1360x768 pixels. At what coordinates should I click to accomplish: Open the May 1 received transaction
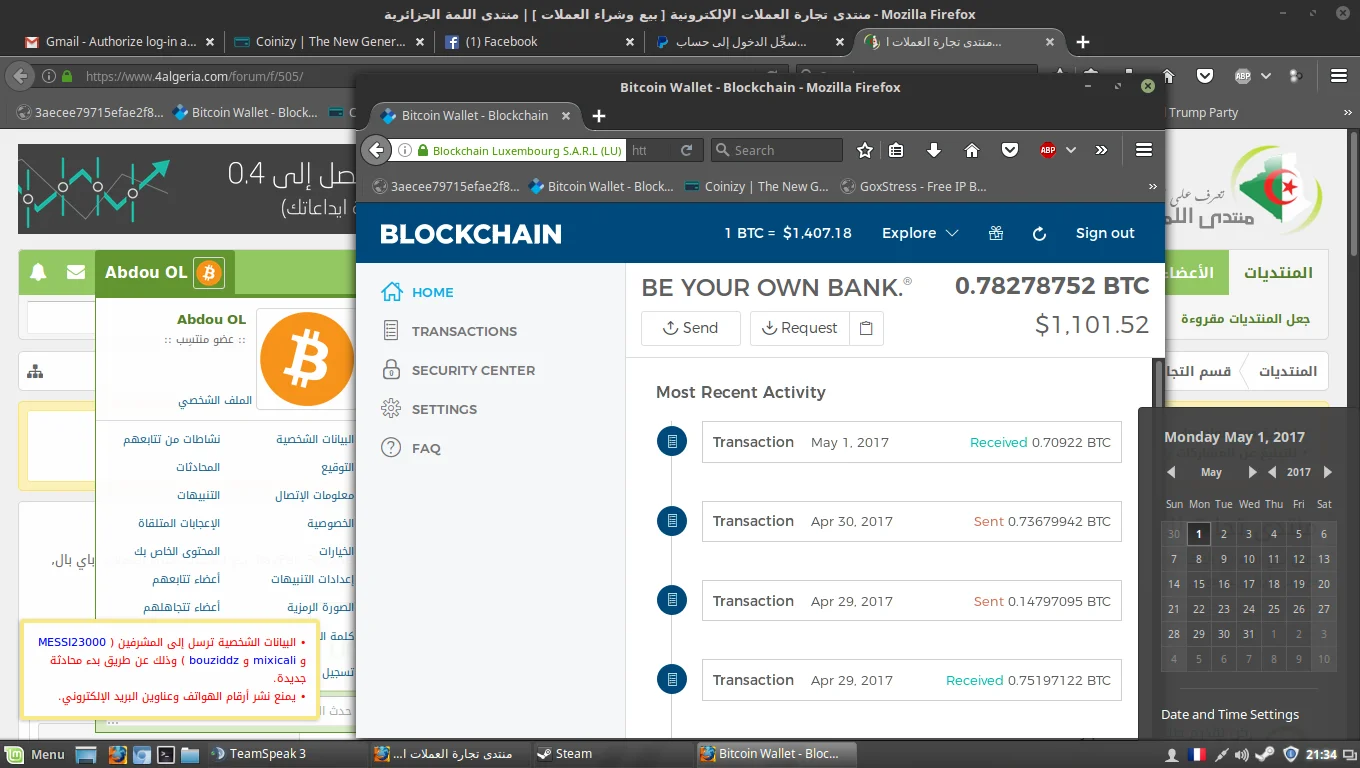[911, 442]
